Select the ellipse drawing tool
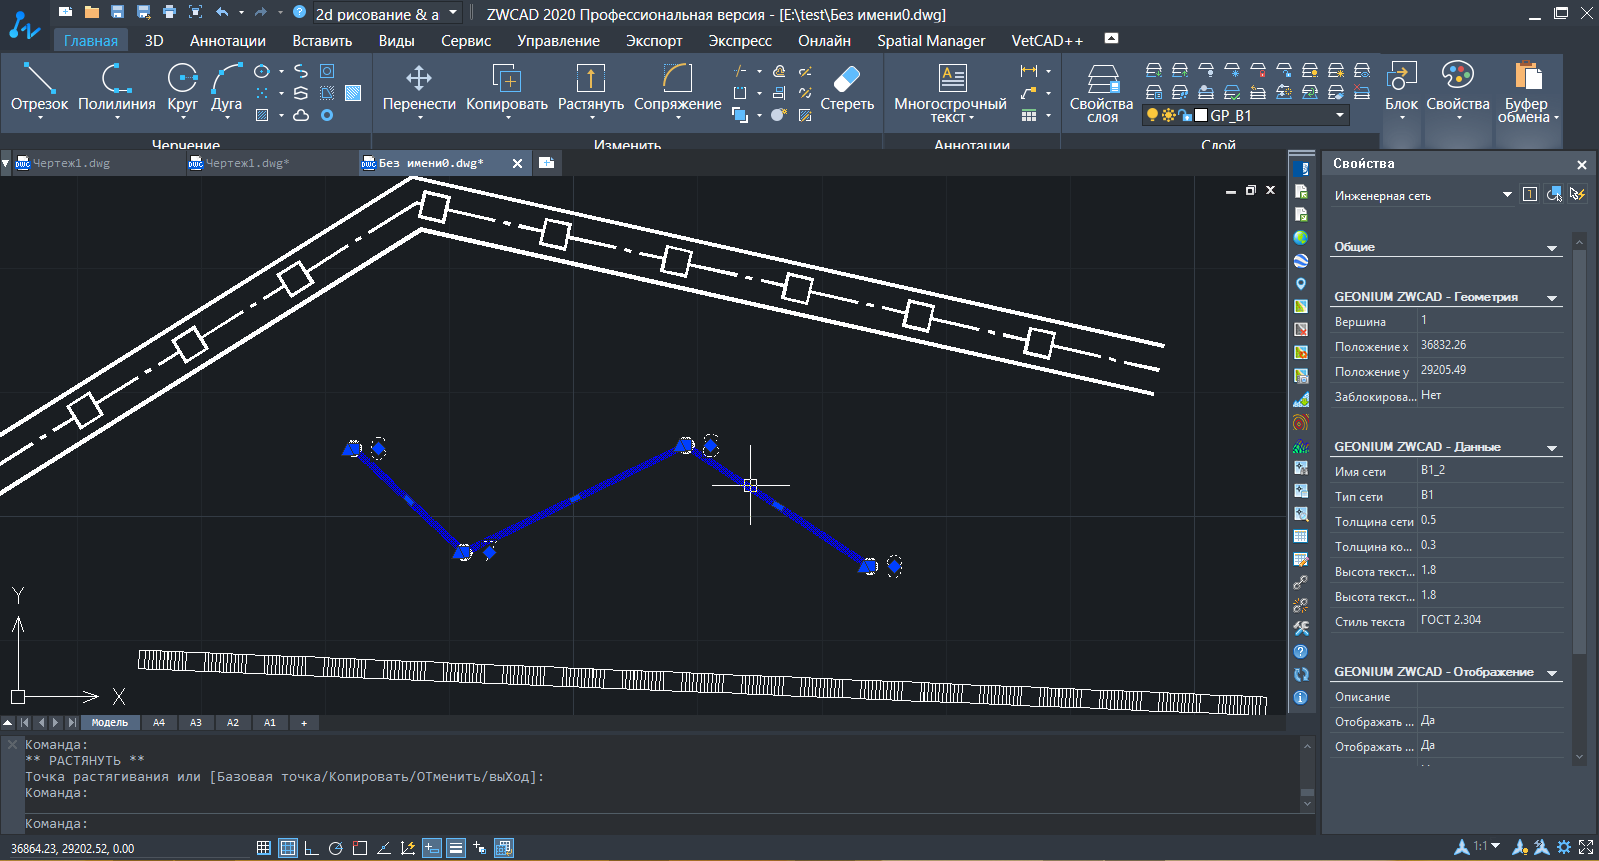 tap(262, 72)
